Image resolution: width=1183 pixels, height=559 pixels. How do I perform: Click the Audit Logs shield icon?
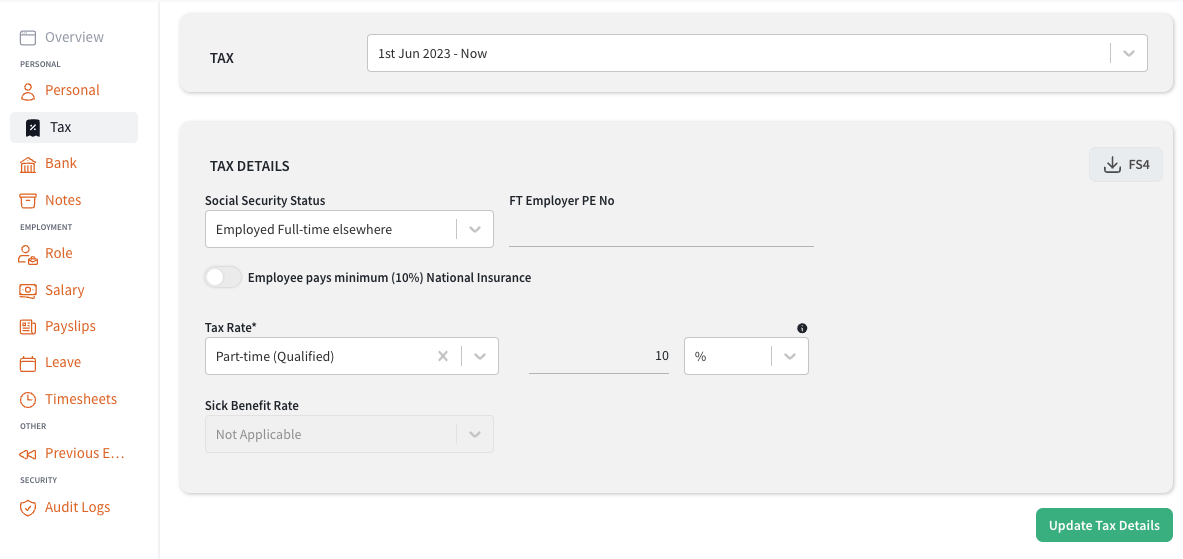(28, 508)
